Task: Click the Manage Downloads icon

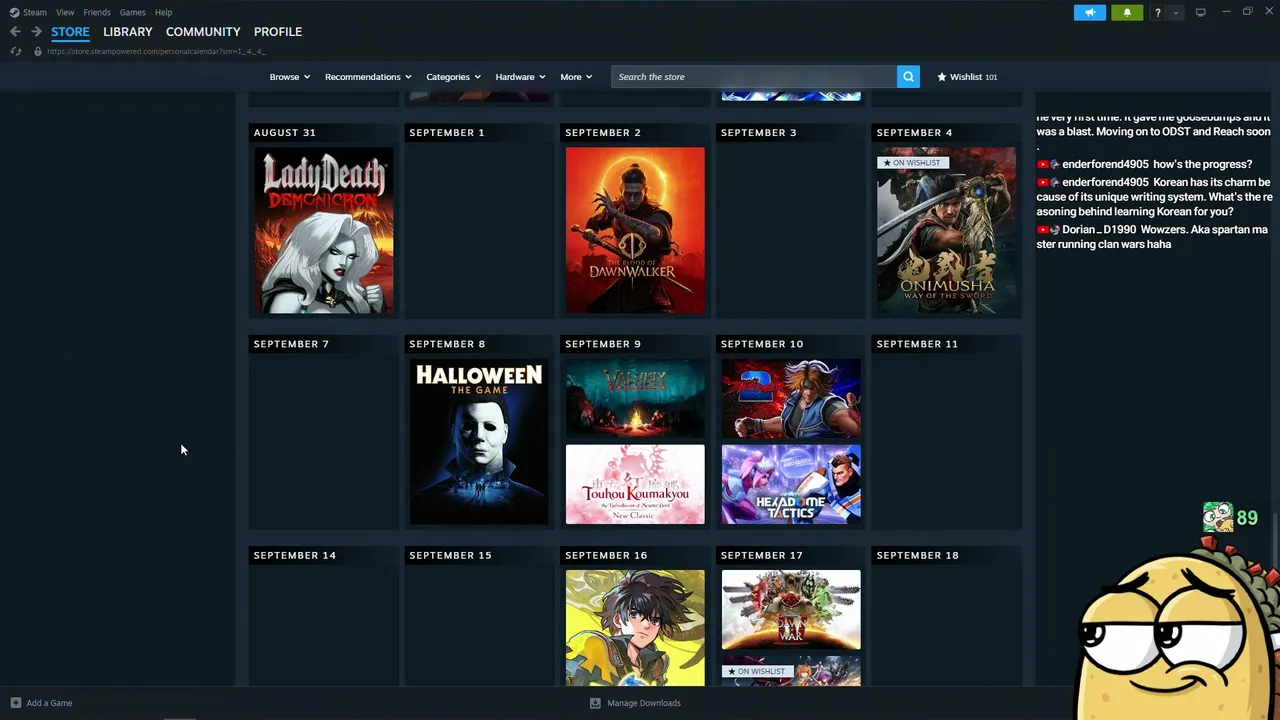Action: pyautogui.click(x=595, y=703)
